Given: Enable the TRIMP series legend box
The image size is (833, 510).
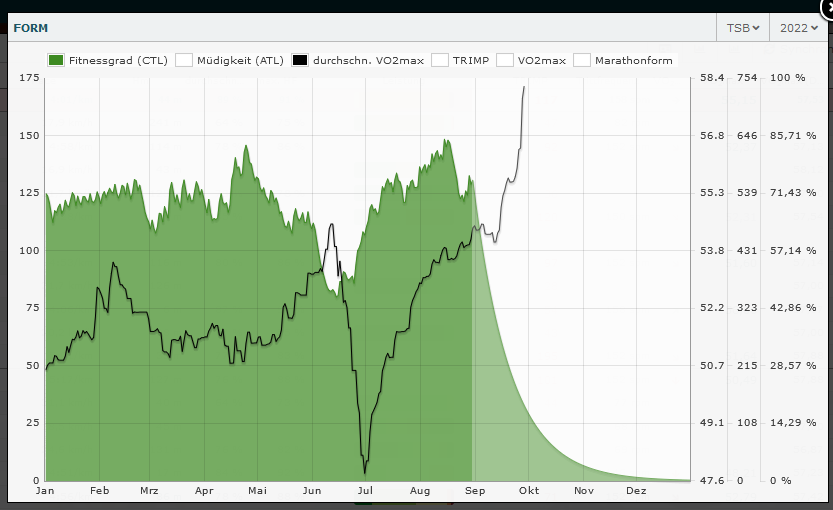Looking at the screenshot, I should click(439, 60).
